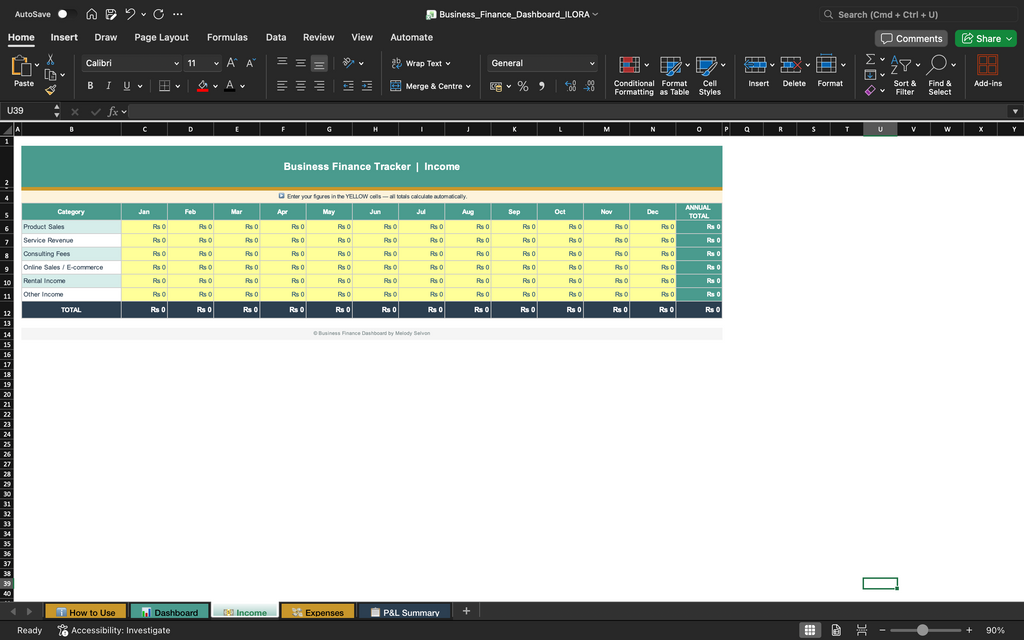Apply Percent Style format
The height and width of the screenshot is (640, 1024).
pyautogui.click(x=522, y=86)
